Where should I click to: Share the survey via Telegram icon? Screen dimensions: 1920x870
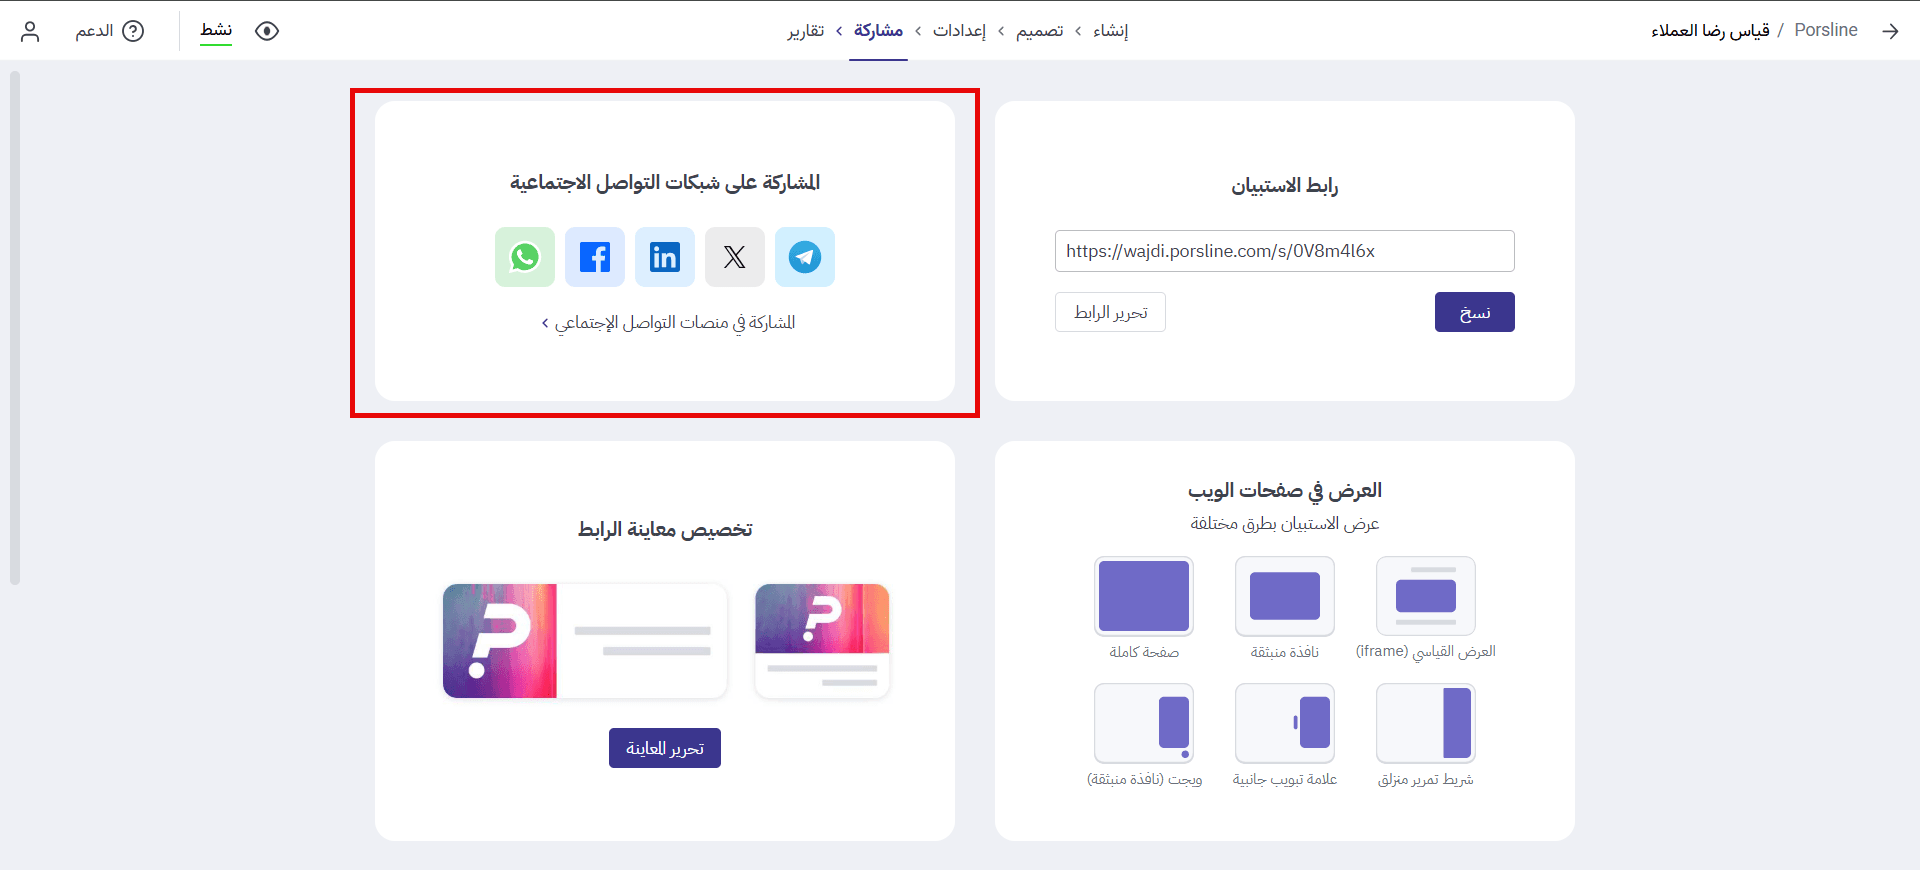[x=805, y=257]
